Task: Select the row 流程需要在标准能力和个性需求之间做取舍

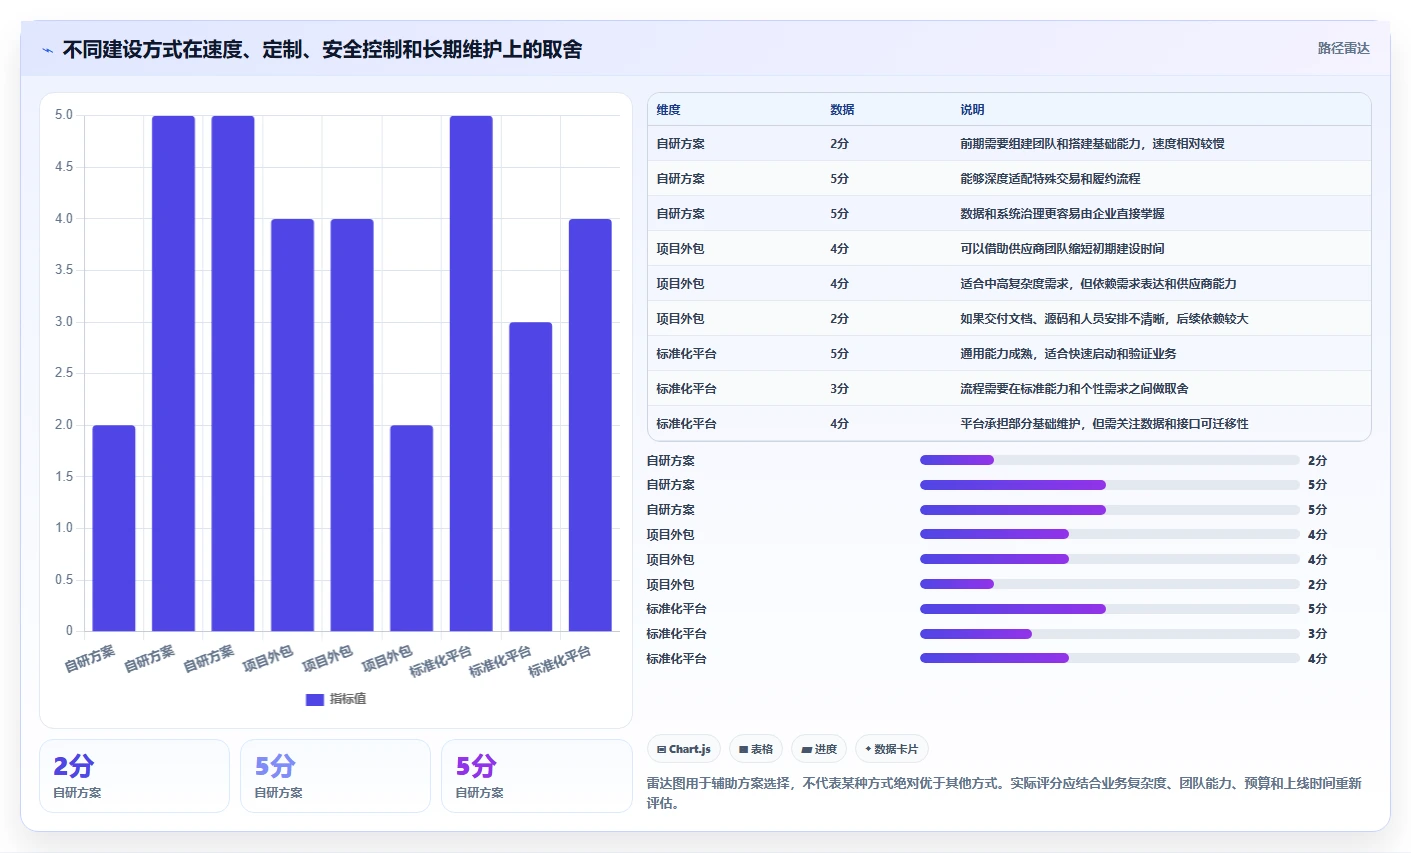Action: coord(1009,389)
